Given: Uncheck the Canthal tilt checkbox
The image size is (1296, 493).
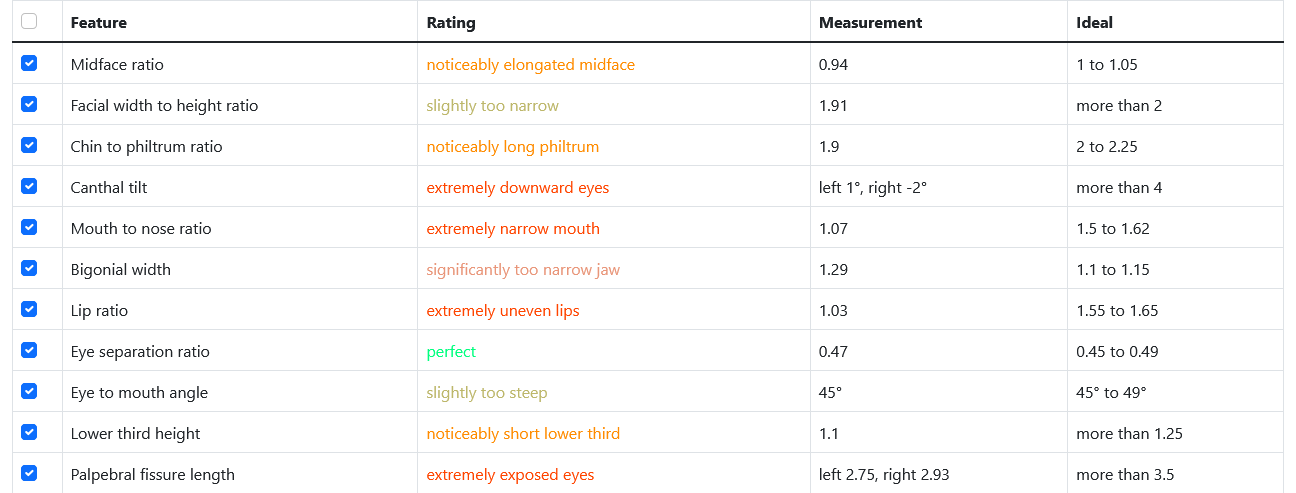Looking at the screenshot, I should pyautogui.click(x=29, y=186).
